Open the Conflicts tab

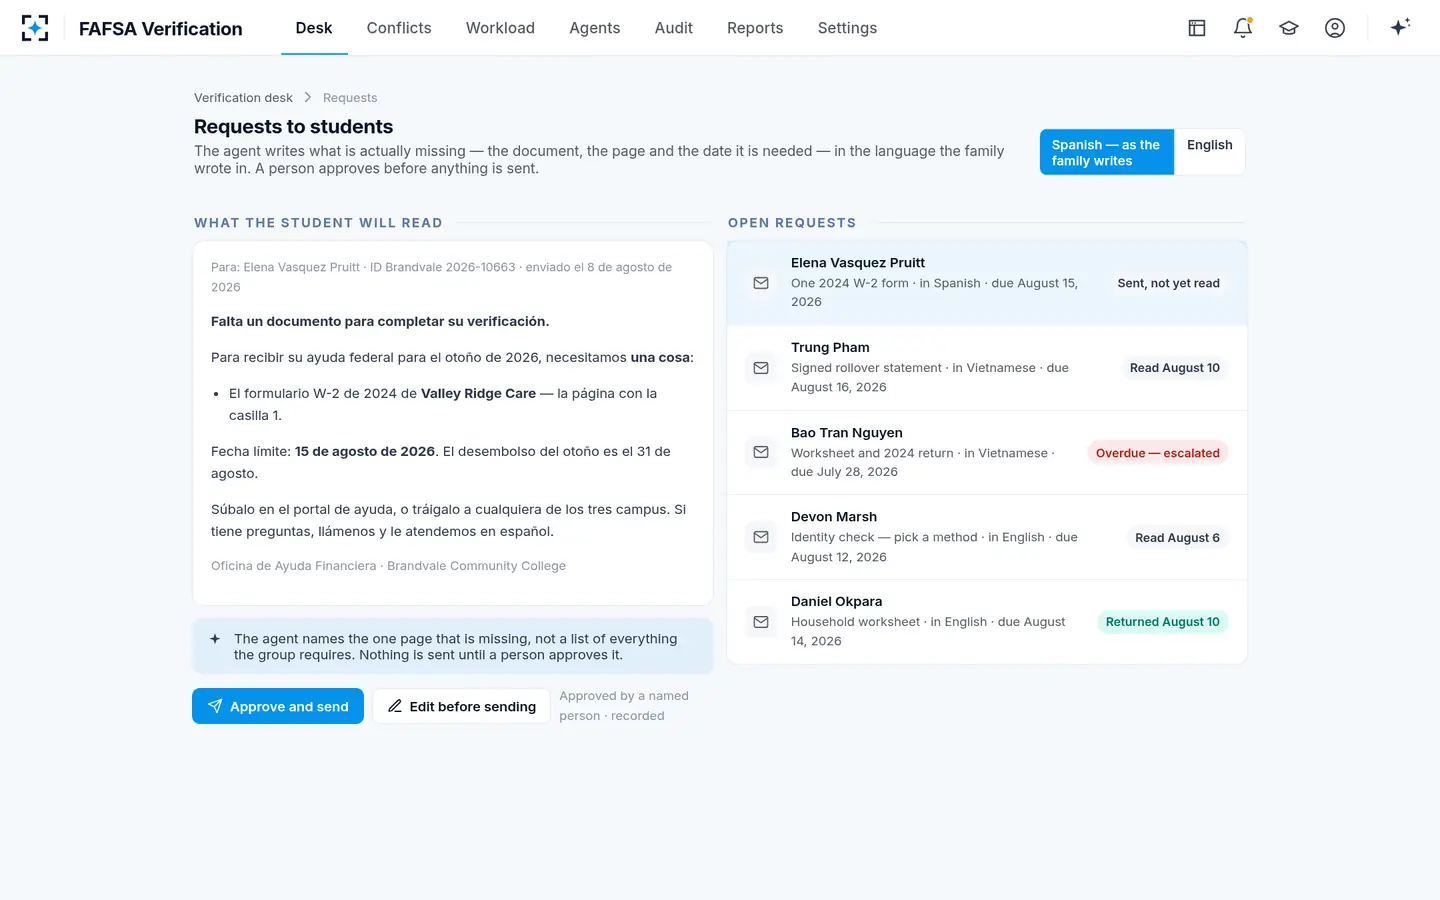click(399, 28)
